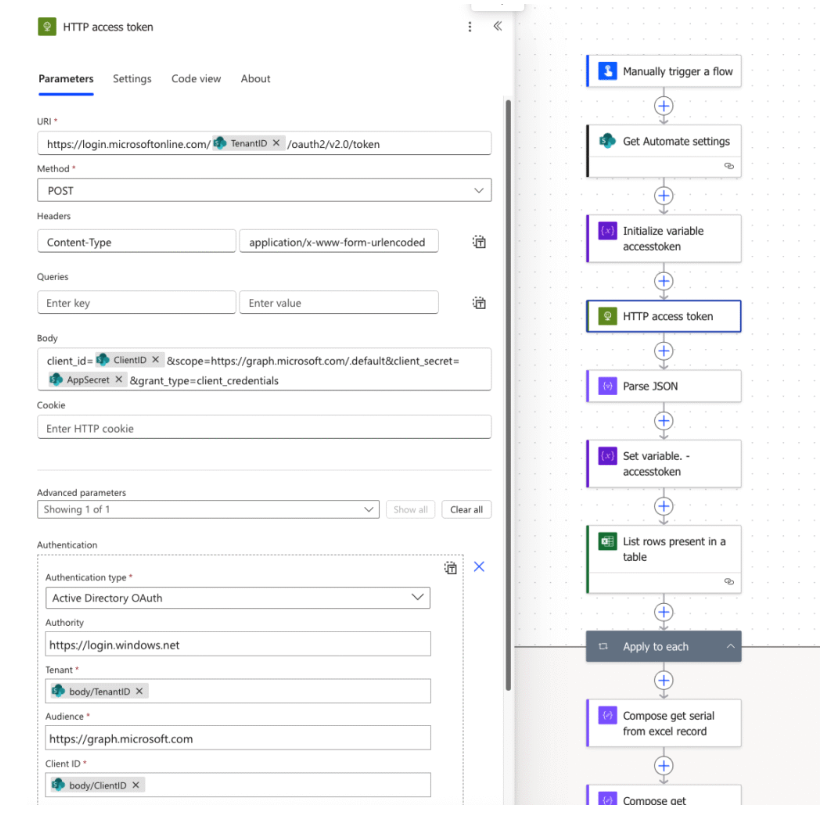
Task: Remove the AppSecret token from Body
Action: pyautogui.click(x=119, y=379)
